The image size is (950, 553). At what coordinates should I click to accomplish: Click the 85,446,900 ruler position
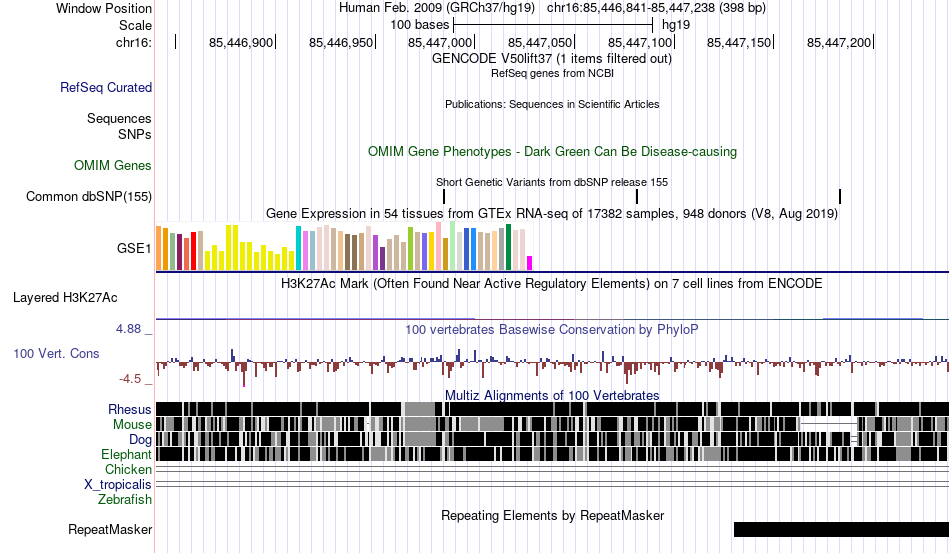241,42
